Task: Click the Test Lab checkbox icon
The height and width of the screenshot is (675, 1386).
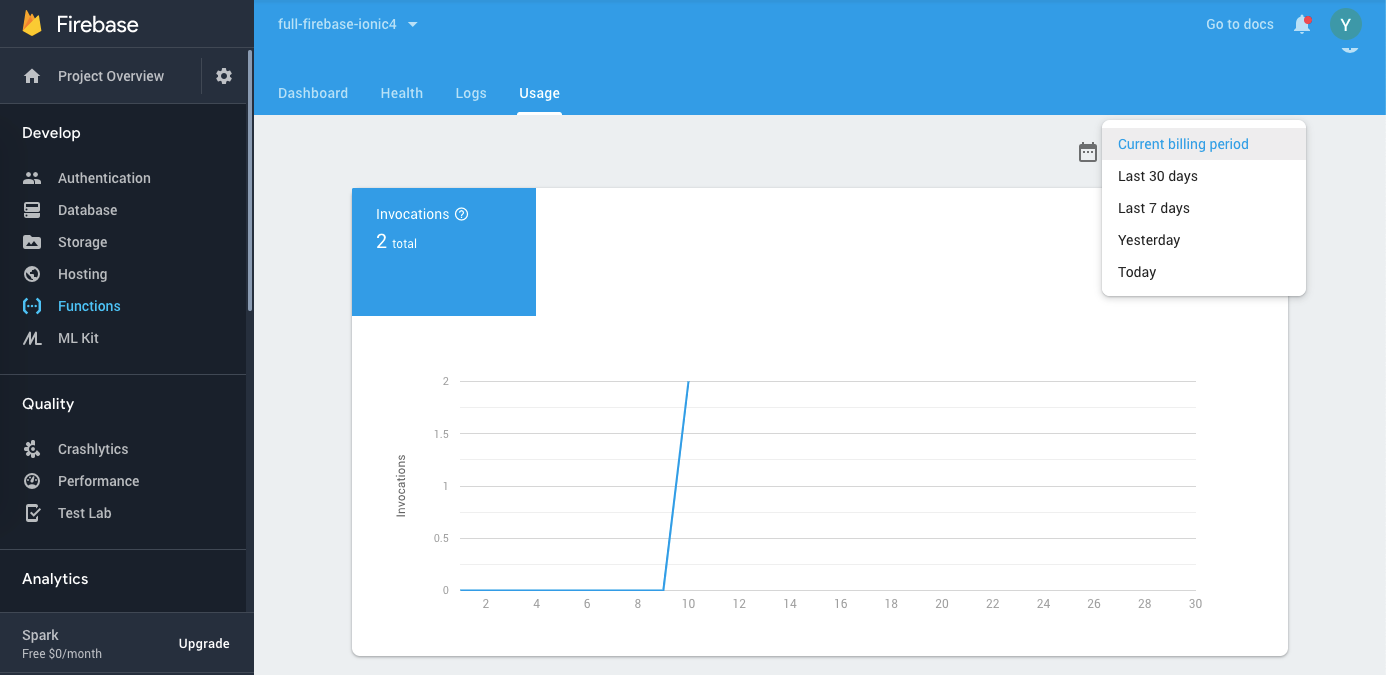Action: click(32, 513)
